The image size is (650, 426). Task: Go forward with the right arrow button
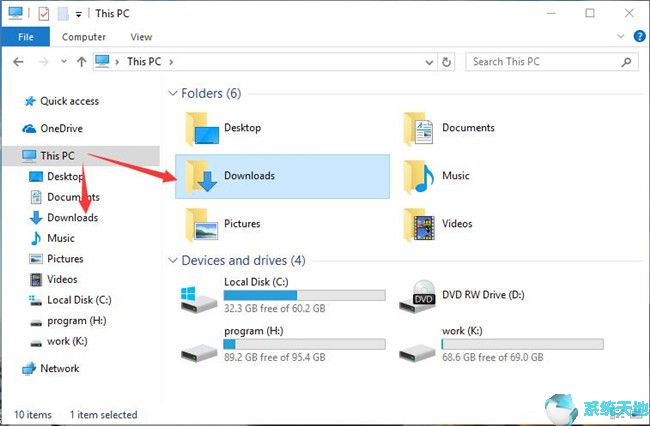click(43, 62)
